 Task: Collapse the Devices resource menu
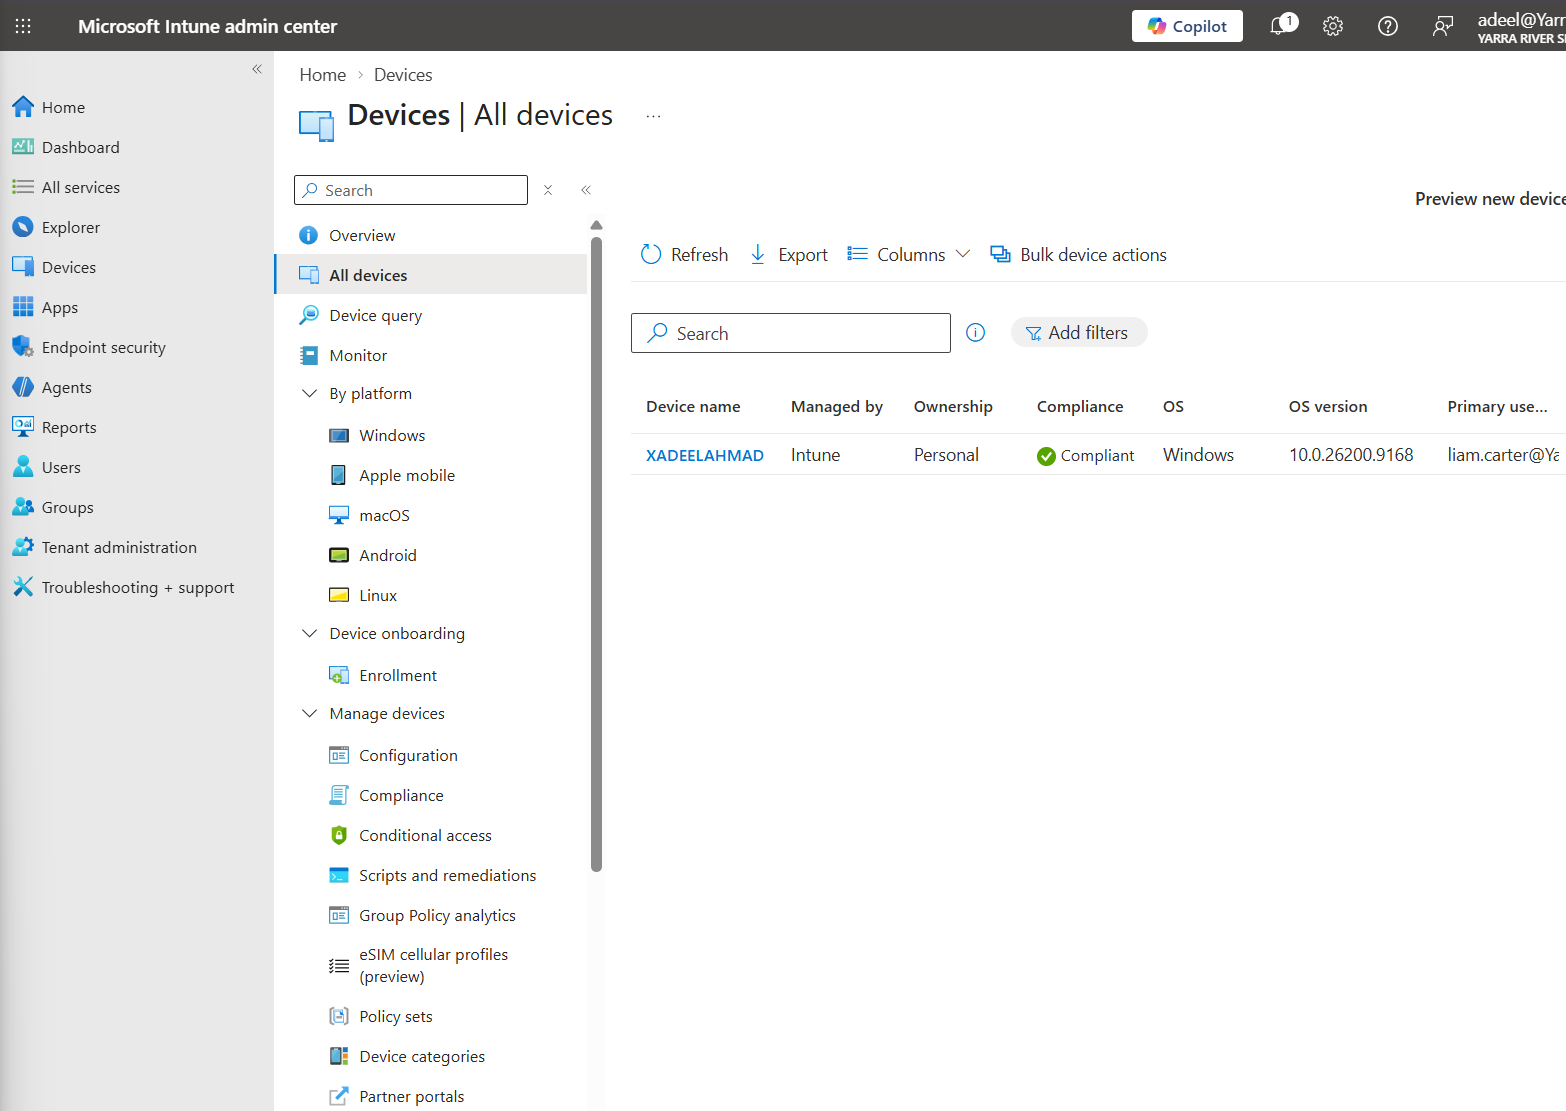[586, 190]
